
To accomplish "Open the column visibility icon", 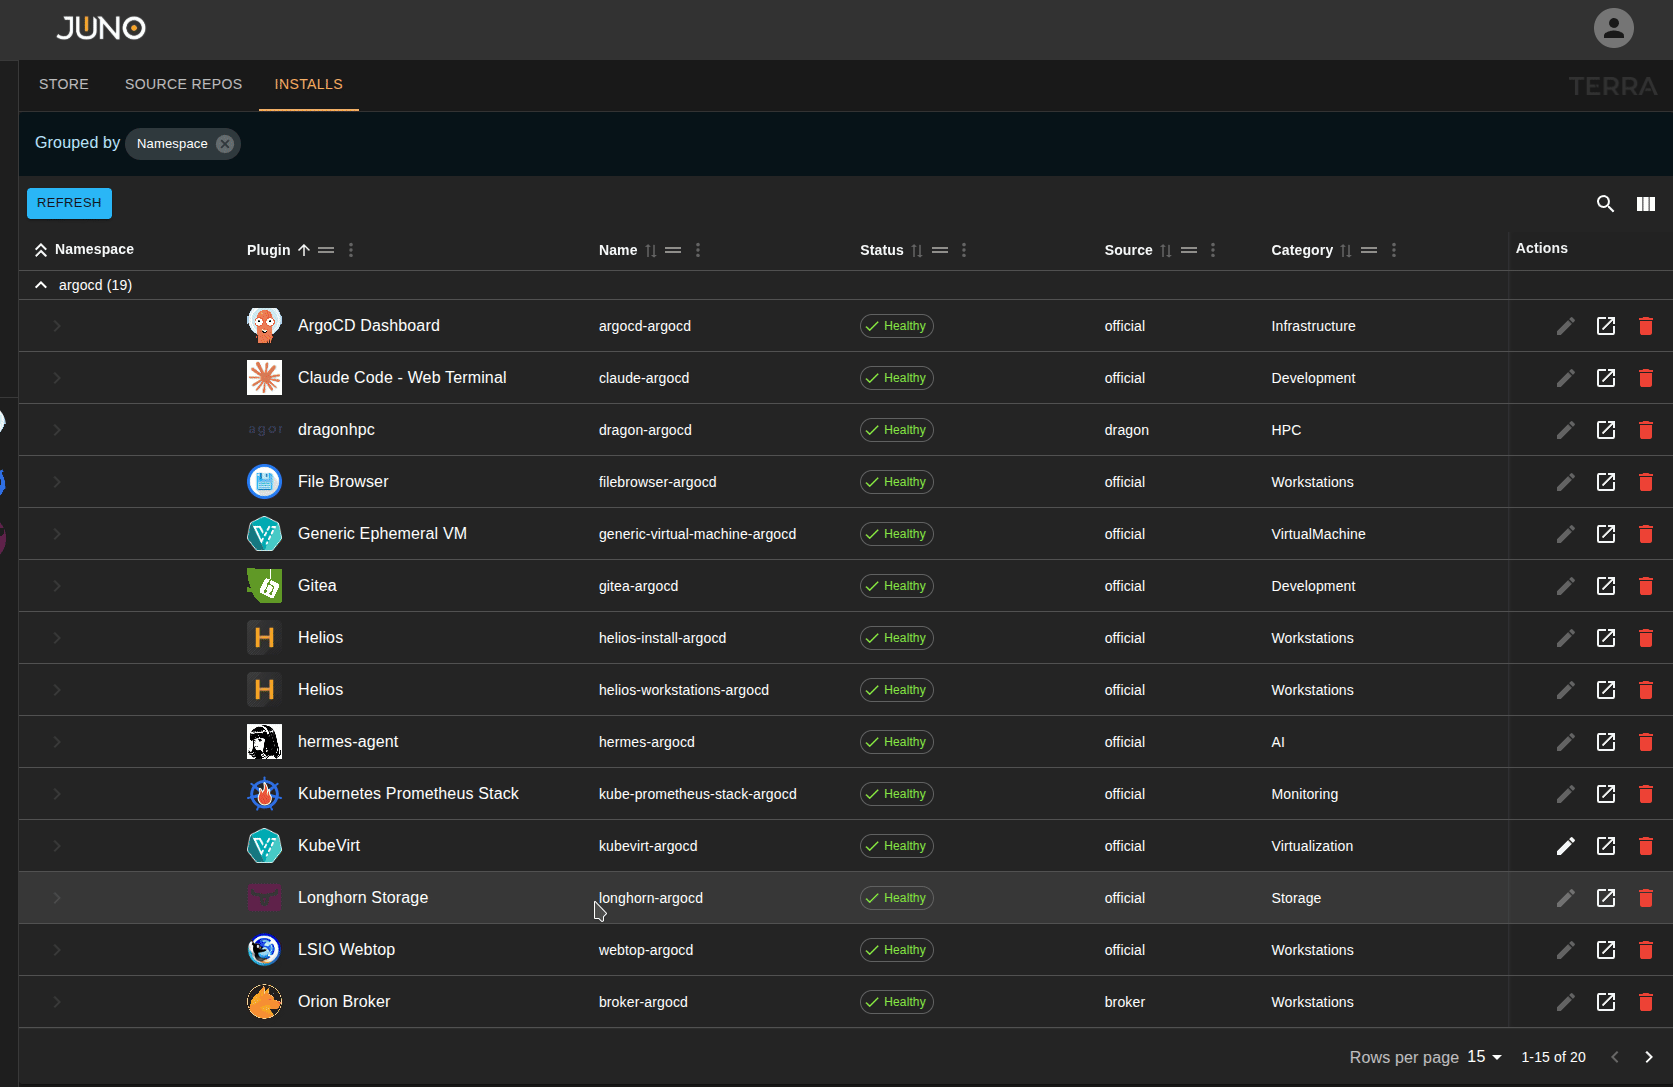I will (1645, 204).
